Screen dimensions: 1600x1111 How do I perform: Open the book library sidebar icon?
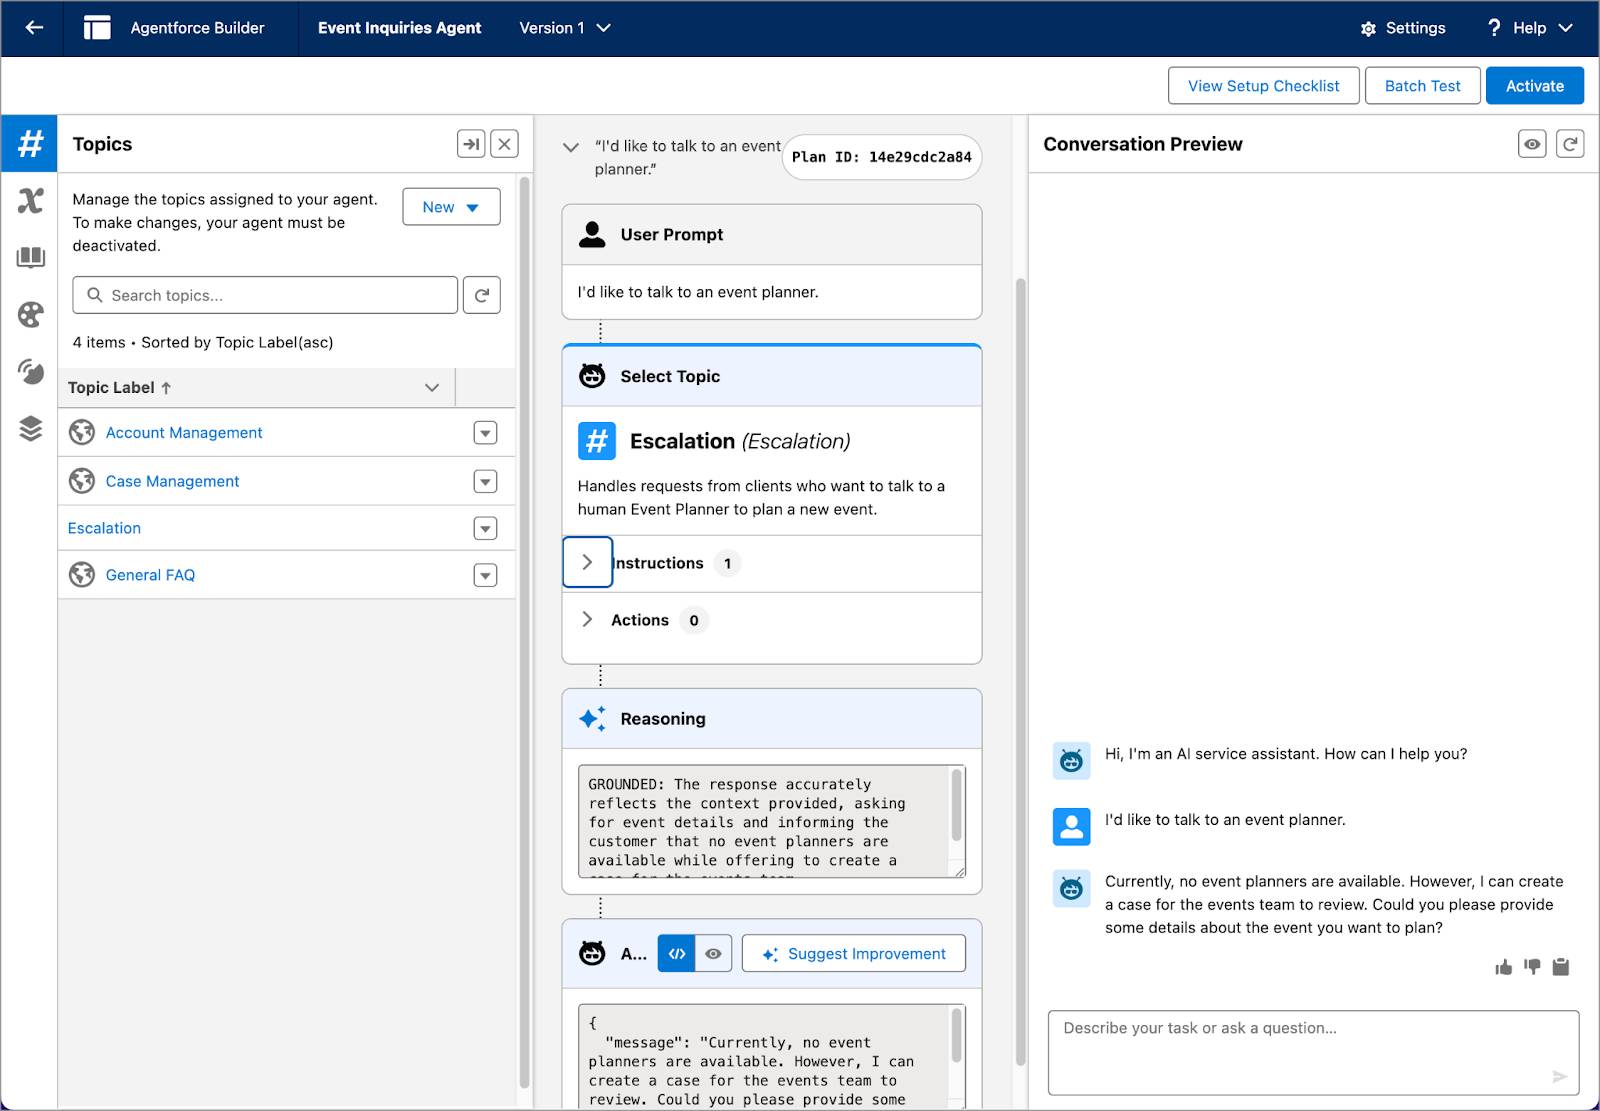click(31, 258)
